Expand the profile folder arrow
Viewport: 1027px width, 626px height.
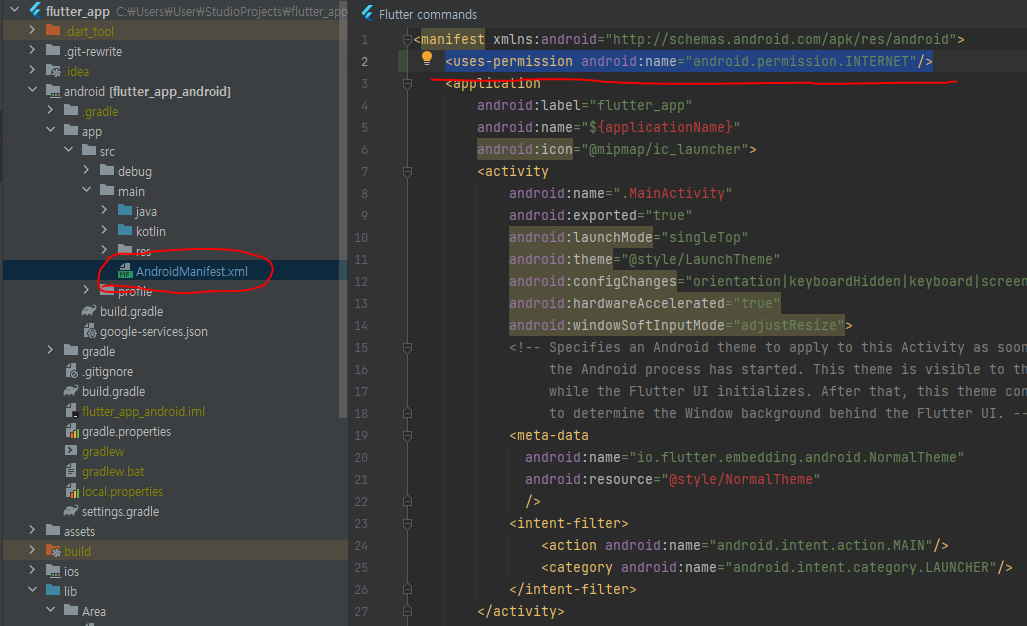(86, 289)
